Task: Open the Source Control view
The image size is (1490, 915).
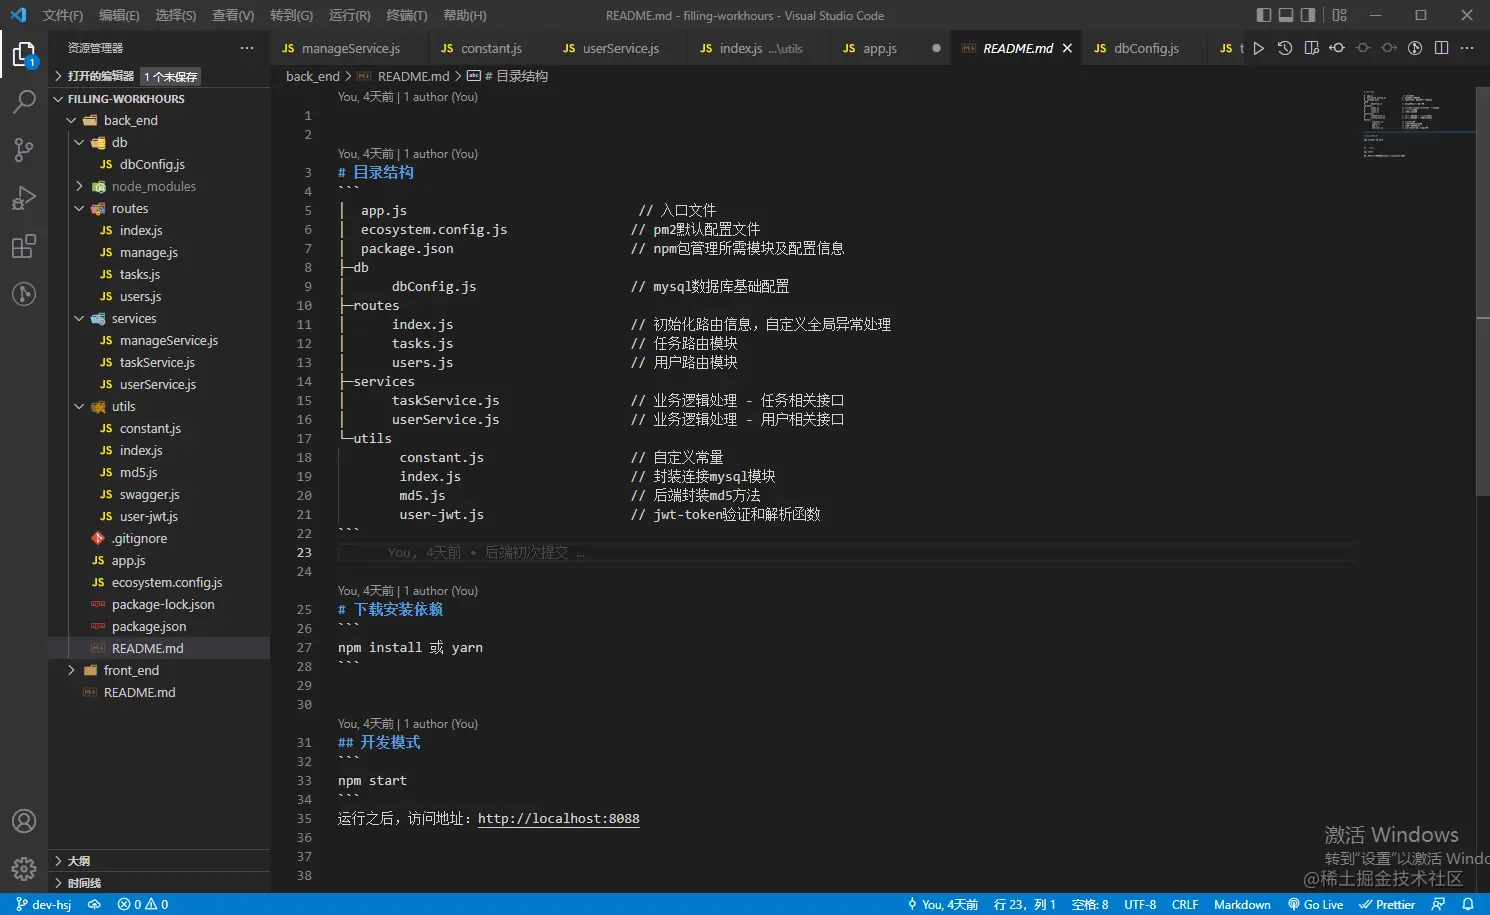Action: click(24, 149)
